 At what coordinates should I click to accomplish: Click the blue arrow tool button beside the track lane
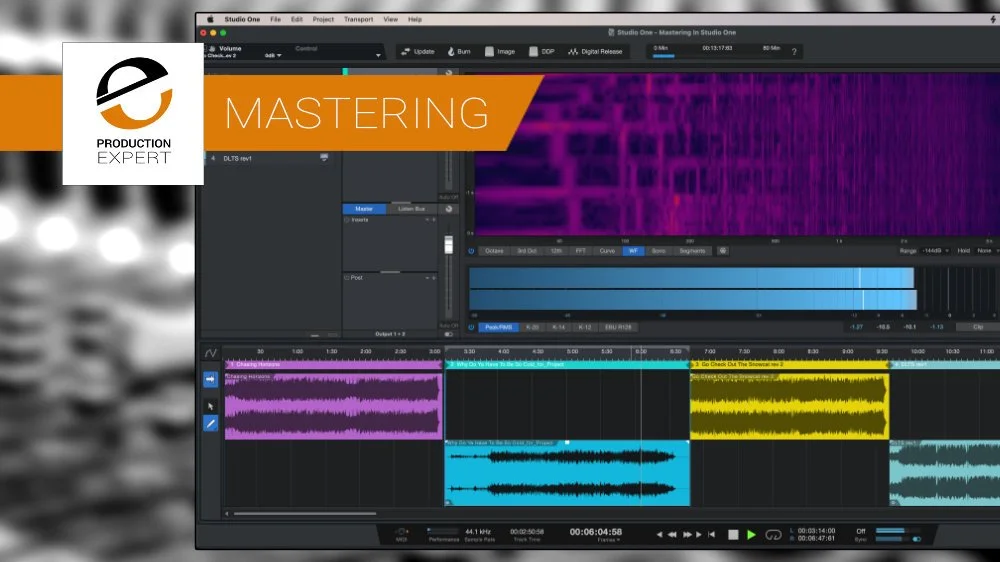(210, 379)
